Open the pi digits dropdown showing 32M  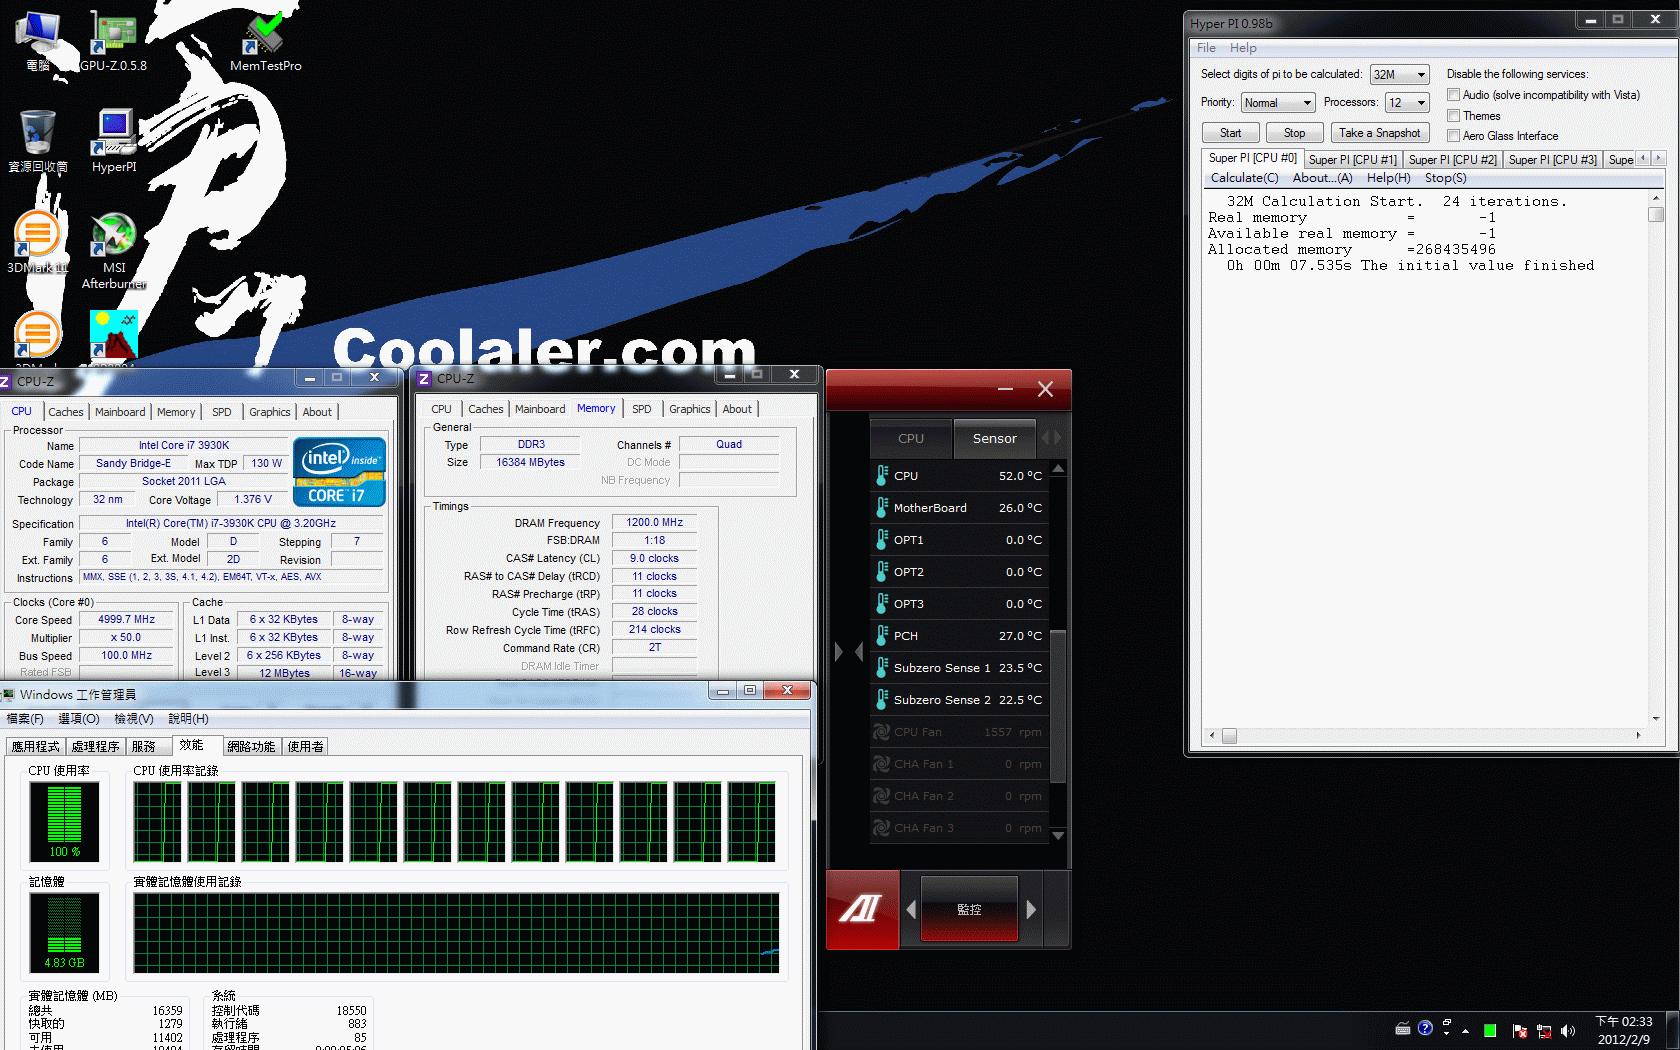(1399, 75)
